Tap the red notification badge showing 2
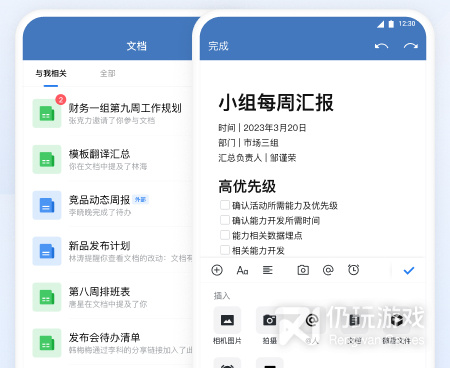This screenshot has width=450, height=368. [61, 99]
